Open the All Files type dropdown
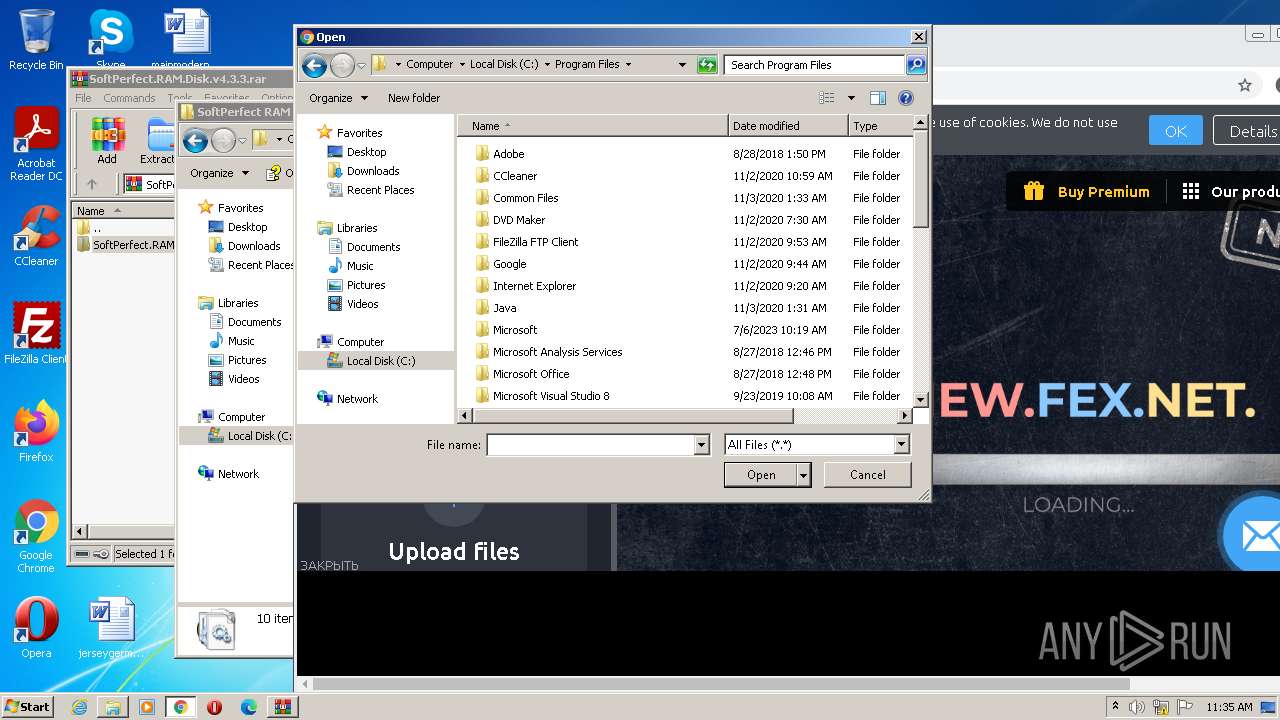The height and width of the screenshot is (720, 1280). pos(817,445)
